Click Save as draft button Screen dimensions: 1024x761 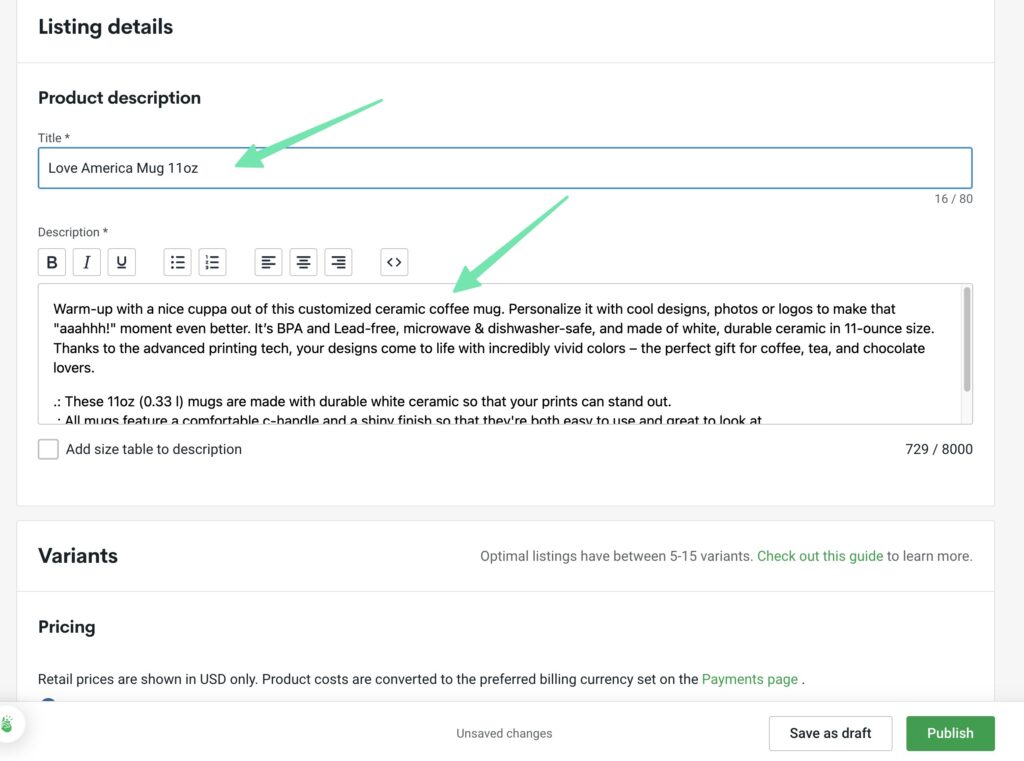[830, 733]
